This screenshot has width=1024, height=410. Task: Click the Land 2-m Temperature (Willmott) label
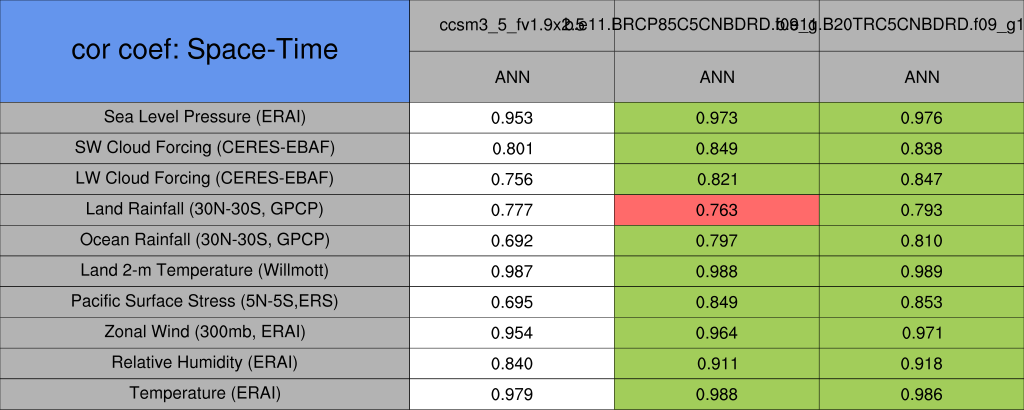click(205, 271)
